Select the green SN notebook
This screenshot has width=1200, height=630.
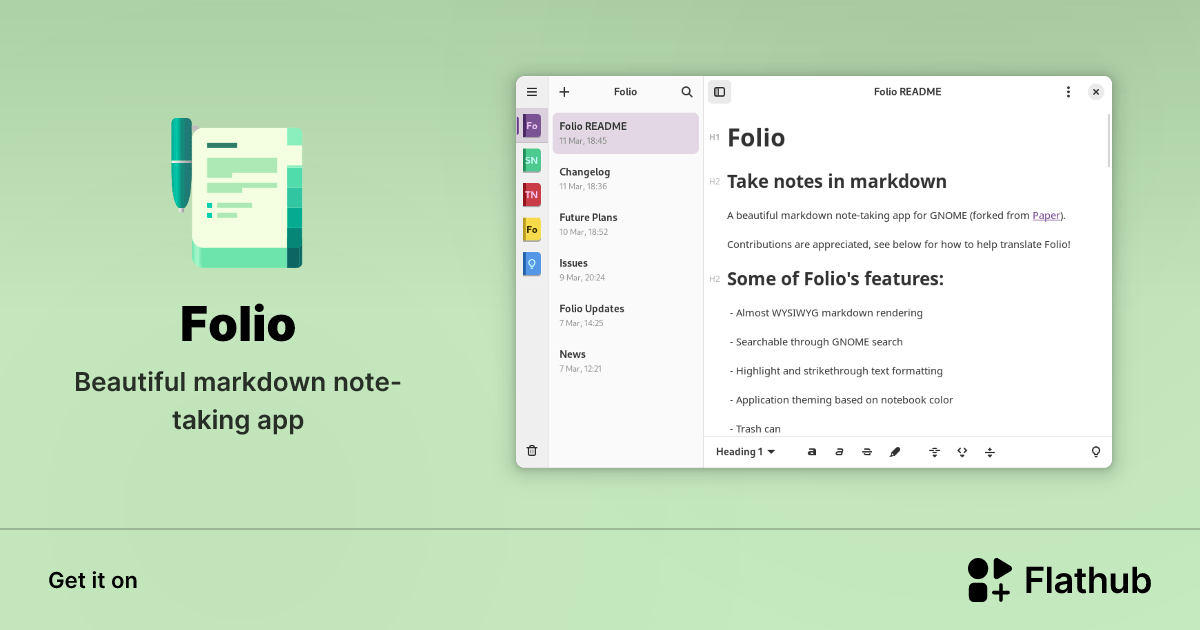coord(532,160)
